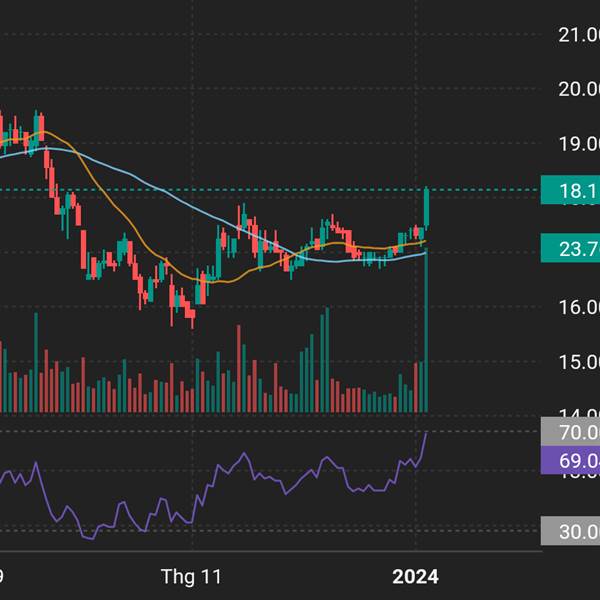This screenshot has width=600, height=600.
Task: Select the gray RSI 30.0 level label
Action: pyautogui.click(x=570, y=531)
